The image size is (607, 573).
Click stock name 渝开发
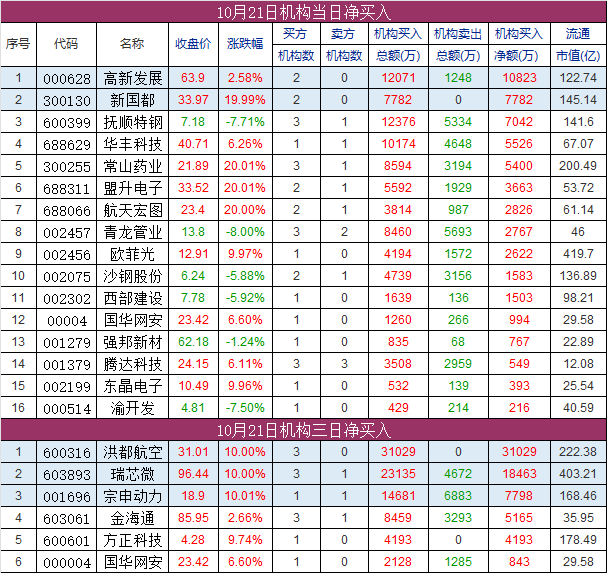pos(132,409)
